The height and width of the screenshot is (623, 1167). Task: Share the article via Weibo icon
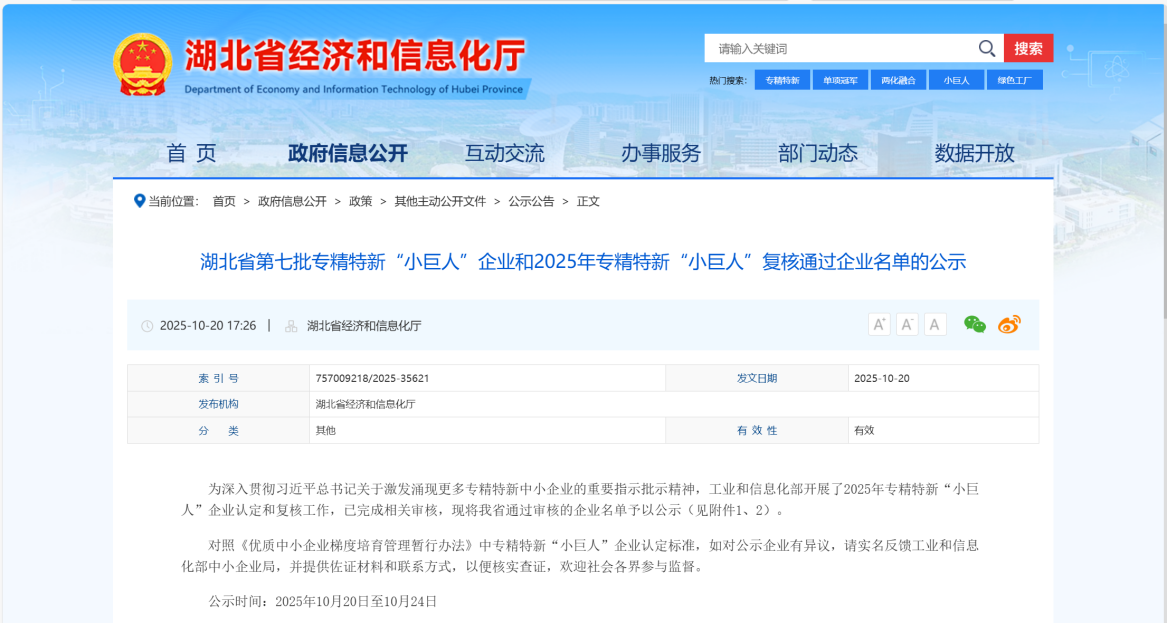tap(1009, 324)
